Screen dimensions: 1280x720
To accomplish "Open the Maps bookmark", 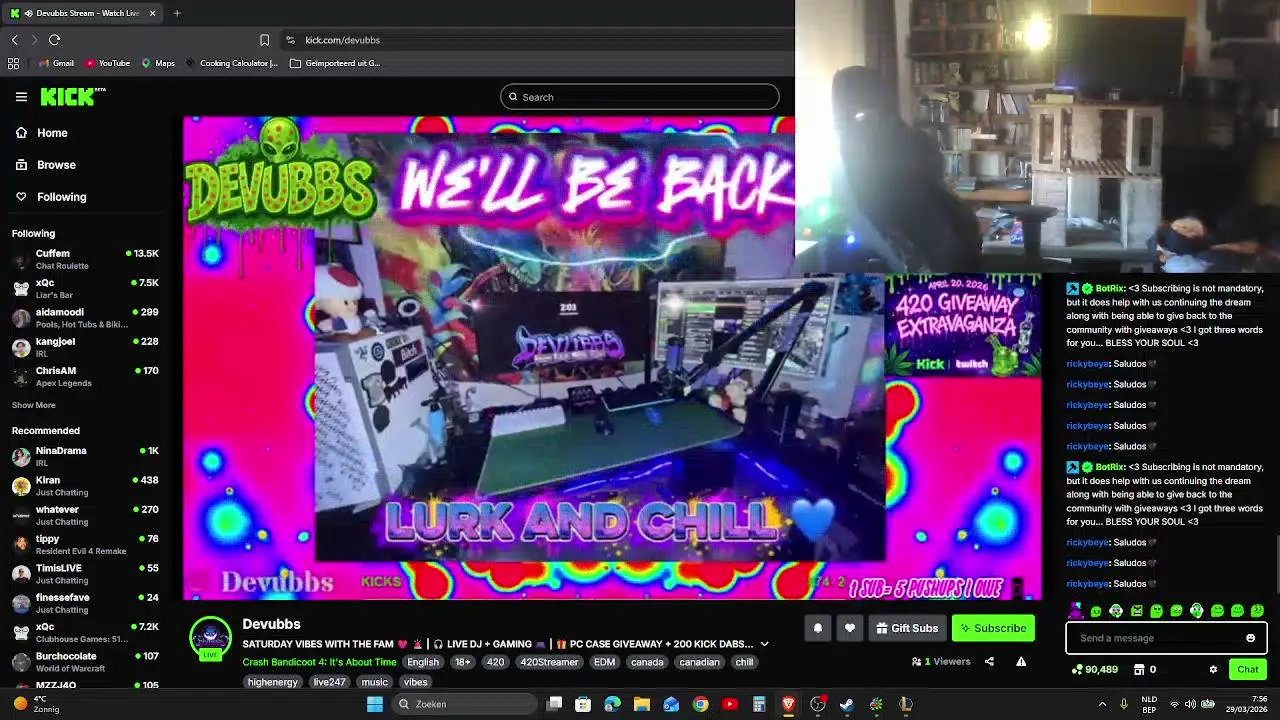I will [158, 63].
